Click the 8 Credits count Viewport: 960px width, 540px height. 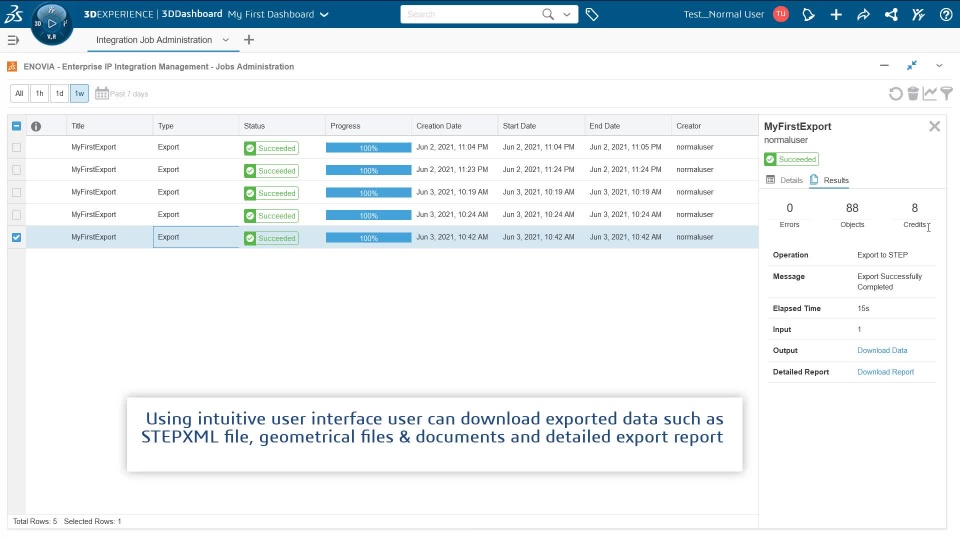tap(915, 208)
